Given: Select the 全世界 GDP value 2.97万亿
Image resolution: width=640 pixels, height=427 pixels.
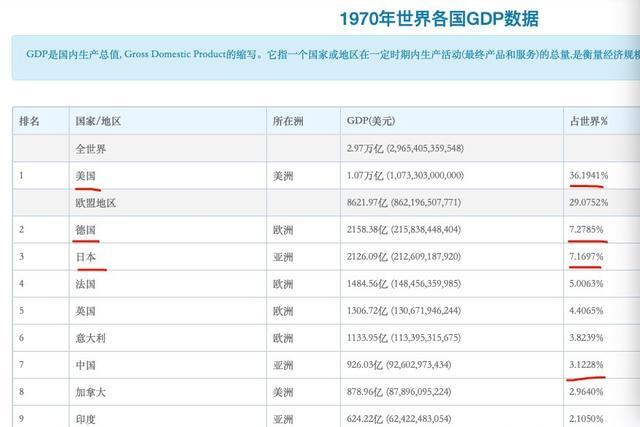Looking at the screenshot, I should (x=405, y=148).
